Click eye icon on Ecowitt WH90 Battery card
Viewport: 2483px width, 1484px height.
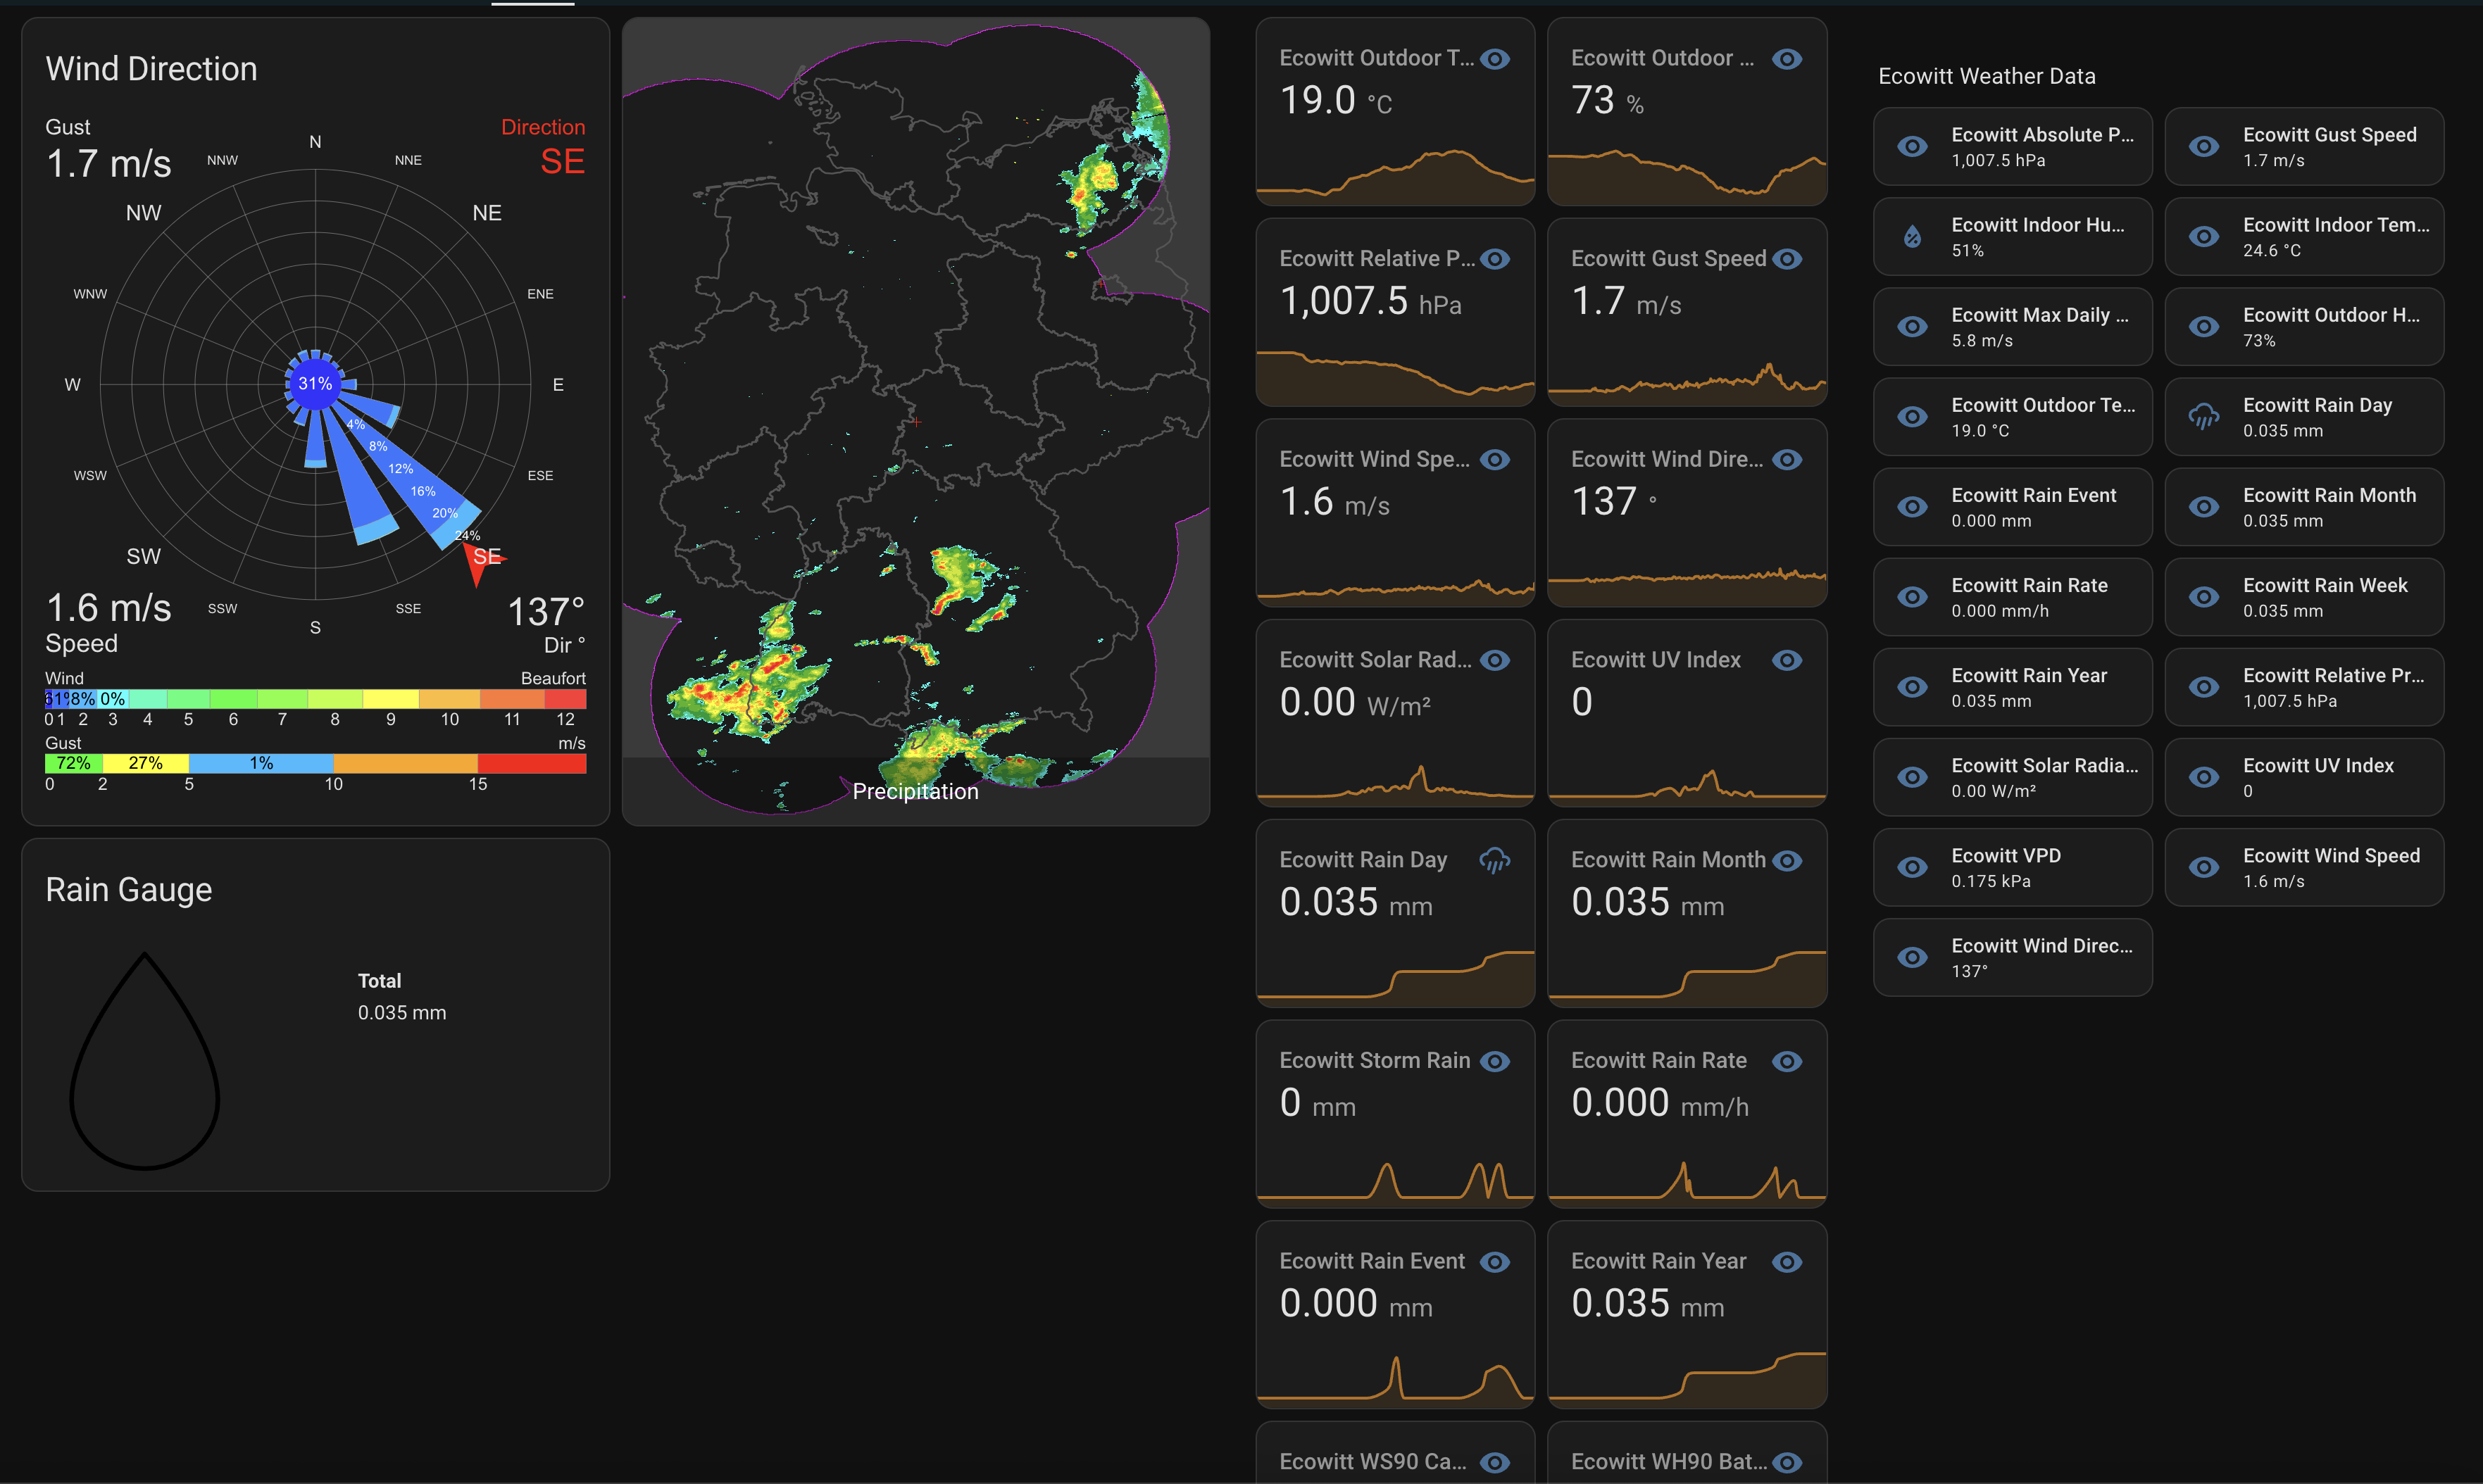(x=1787, y=1462)
